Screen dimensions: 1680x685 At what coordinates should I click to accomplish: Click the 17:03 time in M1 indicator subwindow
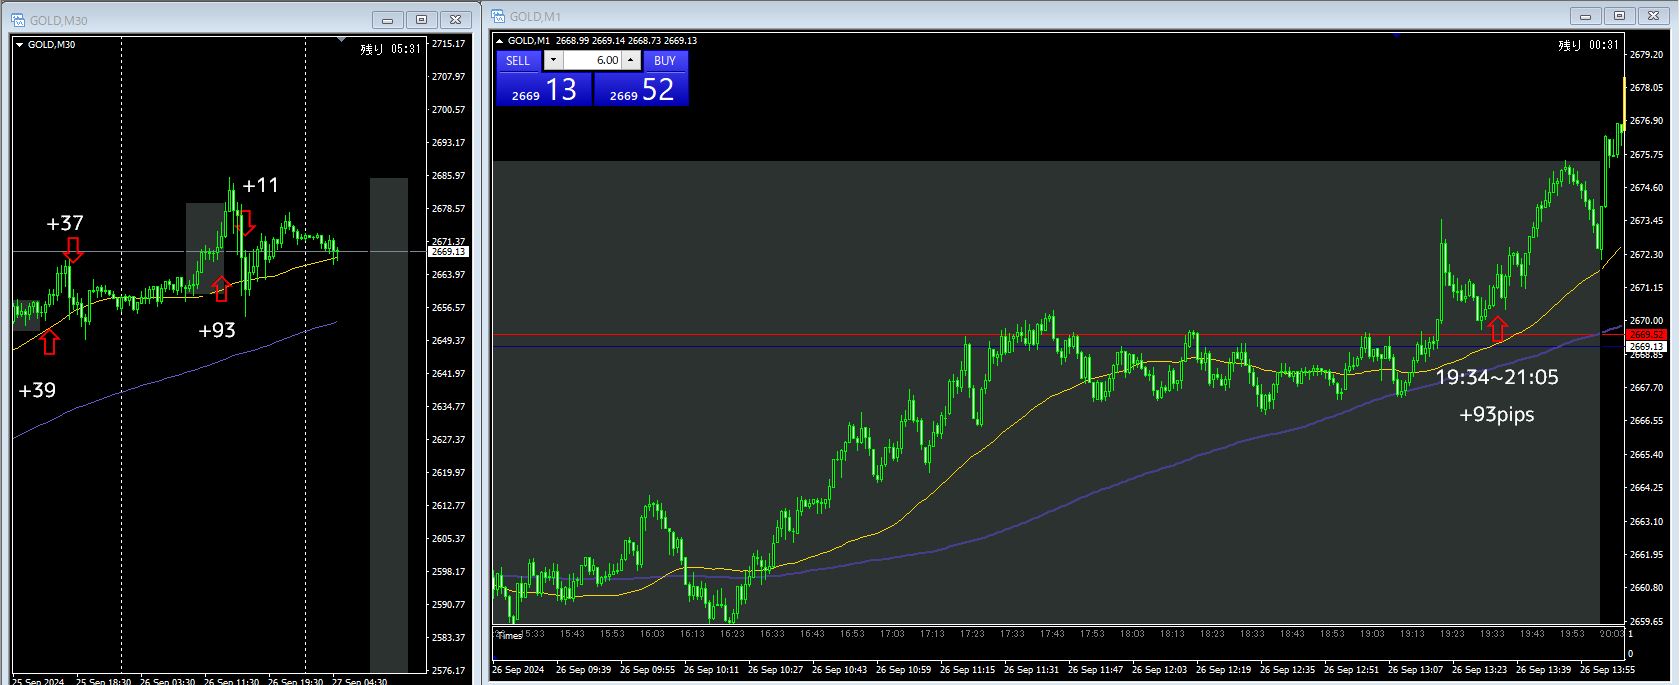point(892,634)
